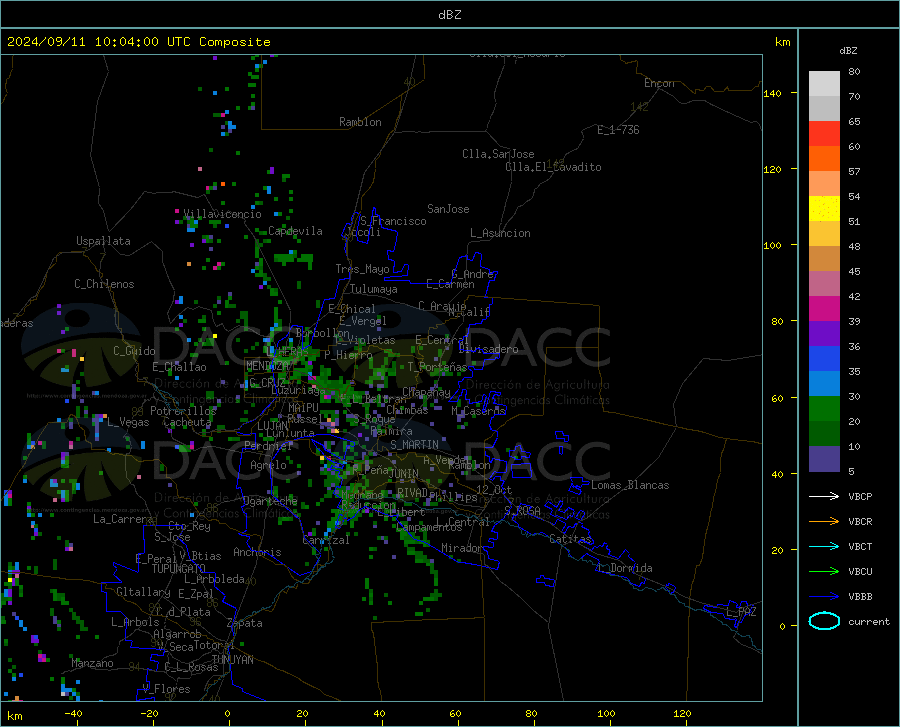This screenshot has height=727, width=900.
Task: Click the 'Tulumaya' place label
Action: [x=374, y=289]
